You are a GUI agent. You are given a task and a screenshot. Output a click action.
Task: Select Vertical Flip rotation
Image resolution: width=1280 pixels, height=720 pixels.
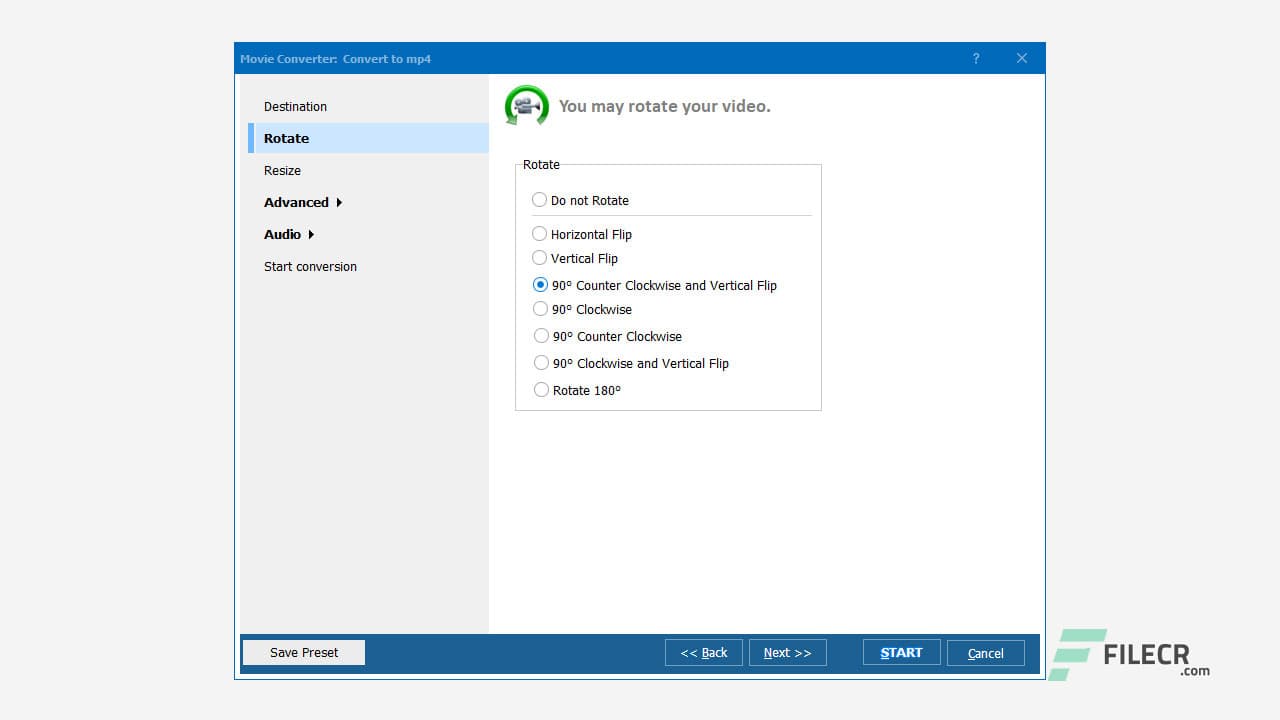(540, 258)
